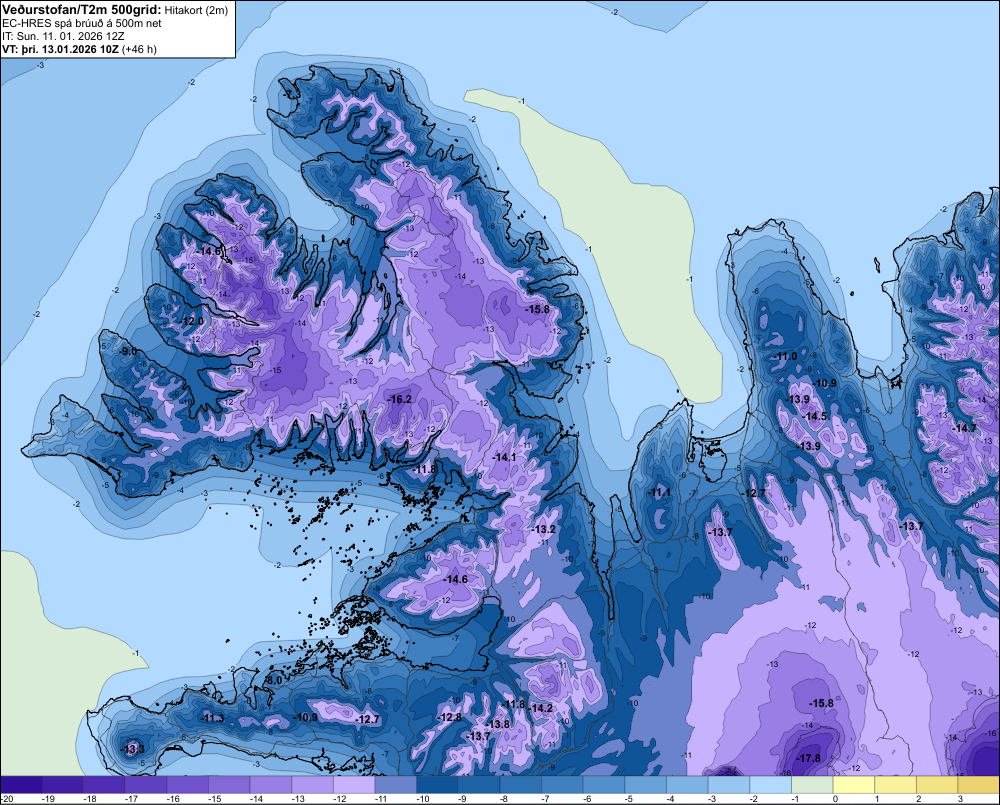
Task: Select the '0' tick label on the legend
Action: click(x=835, y=799)
